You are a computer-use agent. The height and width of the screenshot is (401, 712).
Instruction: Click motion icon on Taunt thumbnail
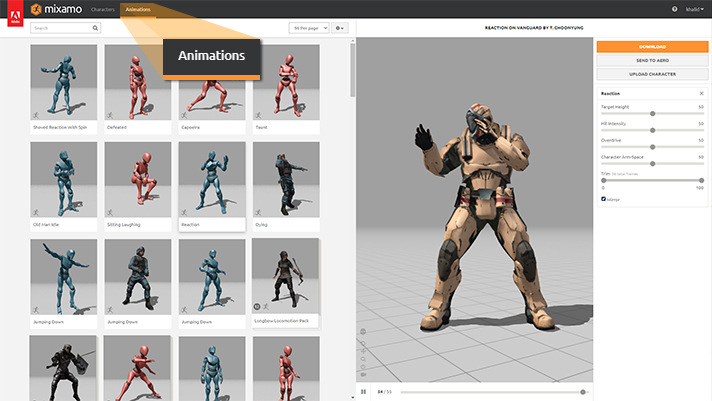258,115
